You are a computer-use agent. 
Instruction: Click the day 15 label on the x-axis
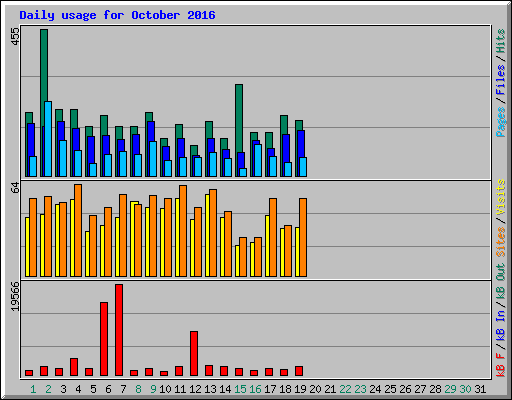(x=240, y=389)
